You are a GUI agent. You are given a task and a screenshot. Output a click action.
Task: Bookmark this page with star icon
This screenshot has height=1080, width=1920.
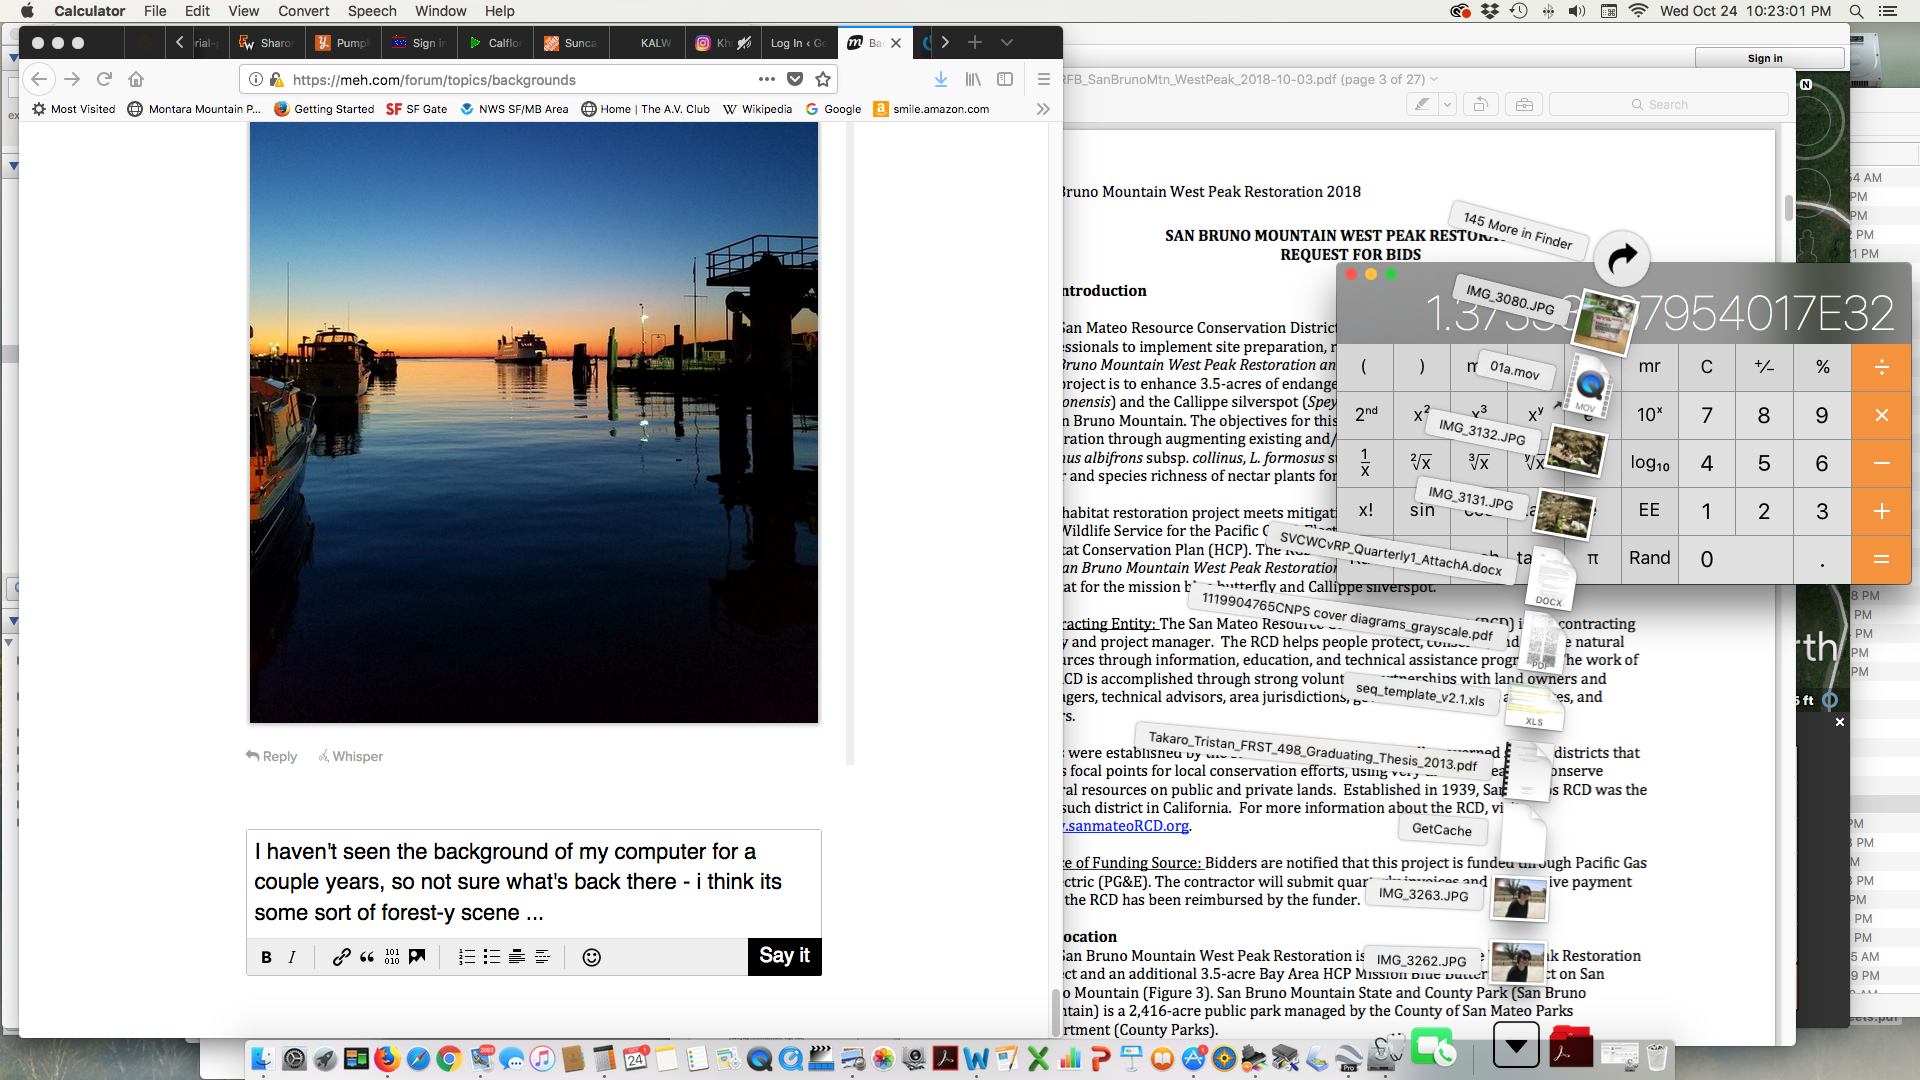coord(823,79)
